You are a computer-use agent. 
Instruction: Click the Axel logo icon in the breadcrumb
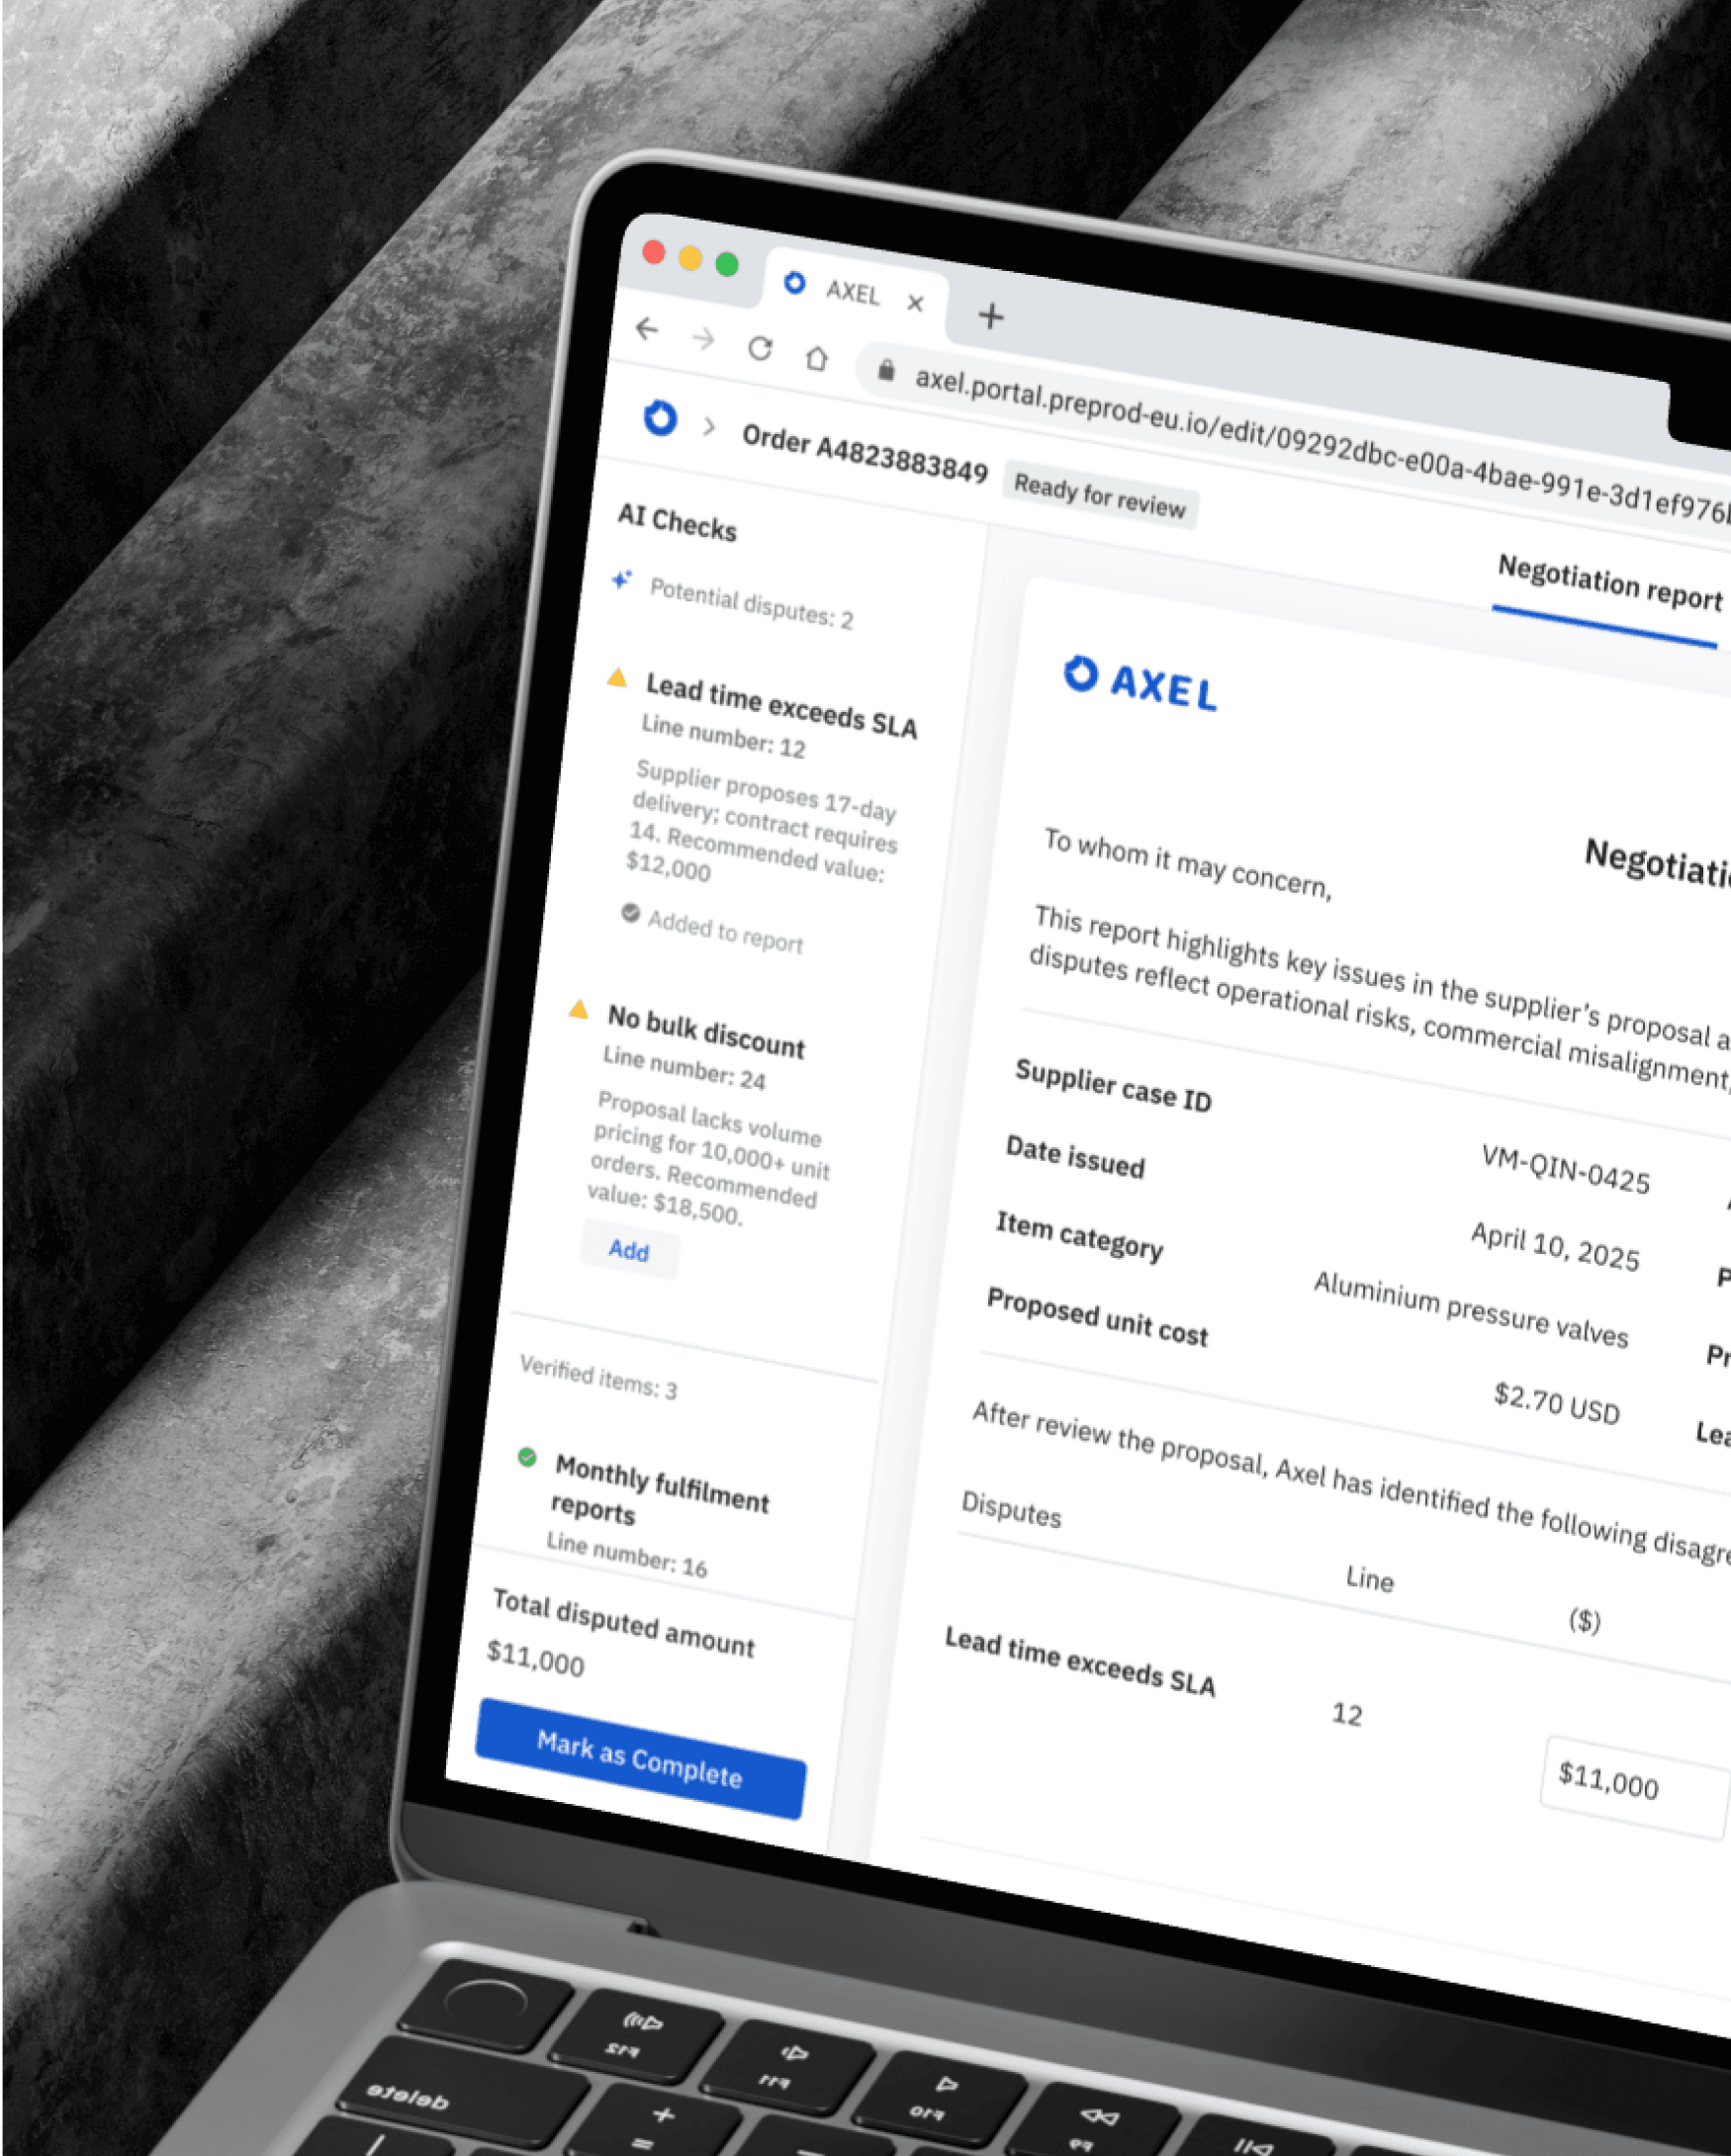click(660, 418)
